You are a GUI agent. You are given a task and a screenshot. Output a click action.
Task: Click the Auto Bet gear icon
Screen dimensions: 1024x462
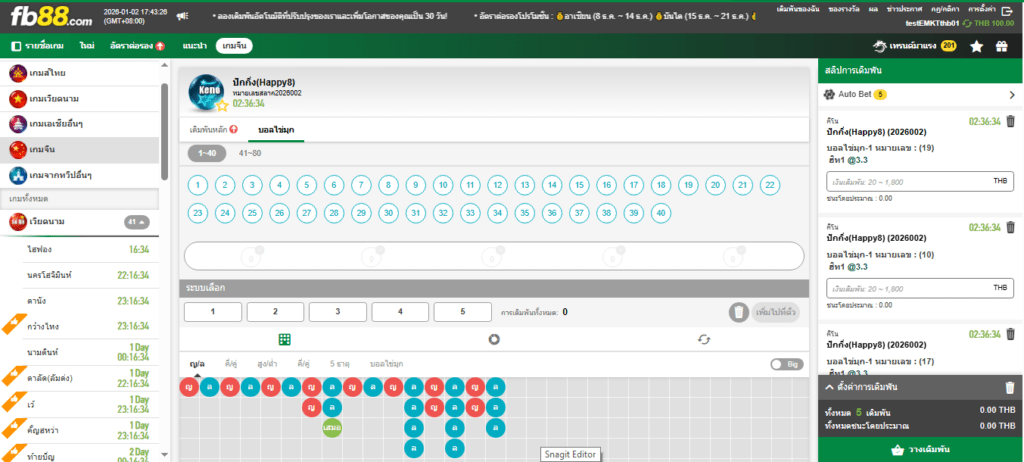click(829, 95)
